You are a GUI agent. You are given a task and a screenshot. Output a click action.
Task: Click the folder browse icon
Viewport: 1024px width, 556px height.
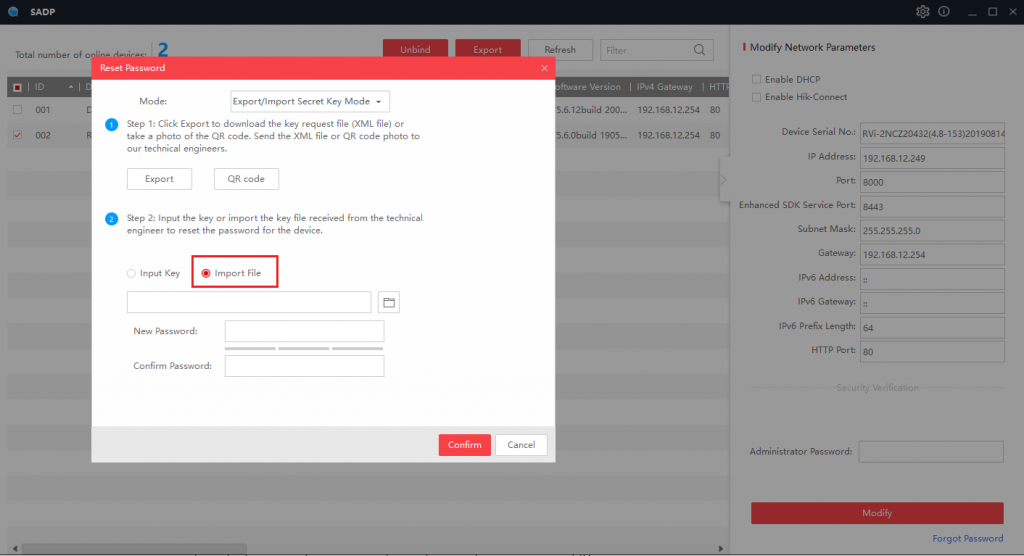[389, 302]
